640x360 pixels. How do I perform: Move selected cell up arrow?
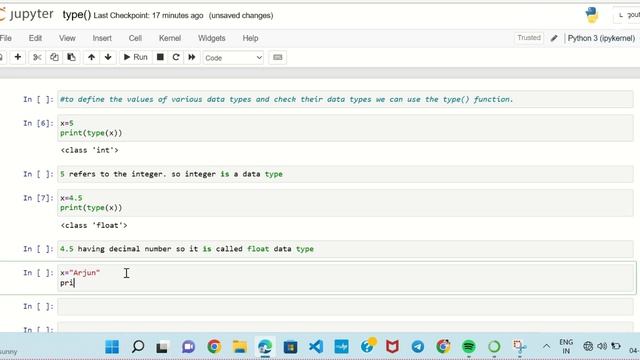click(x=91, y=57)
